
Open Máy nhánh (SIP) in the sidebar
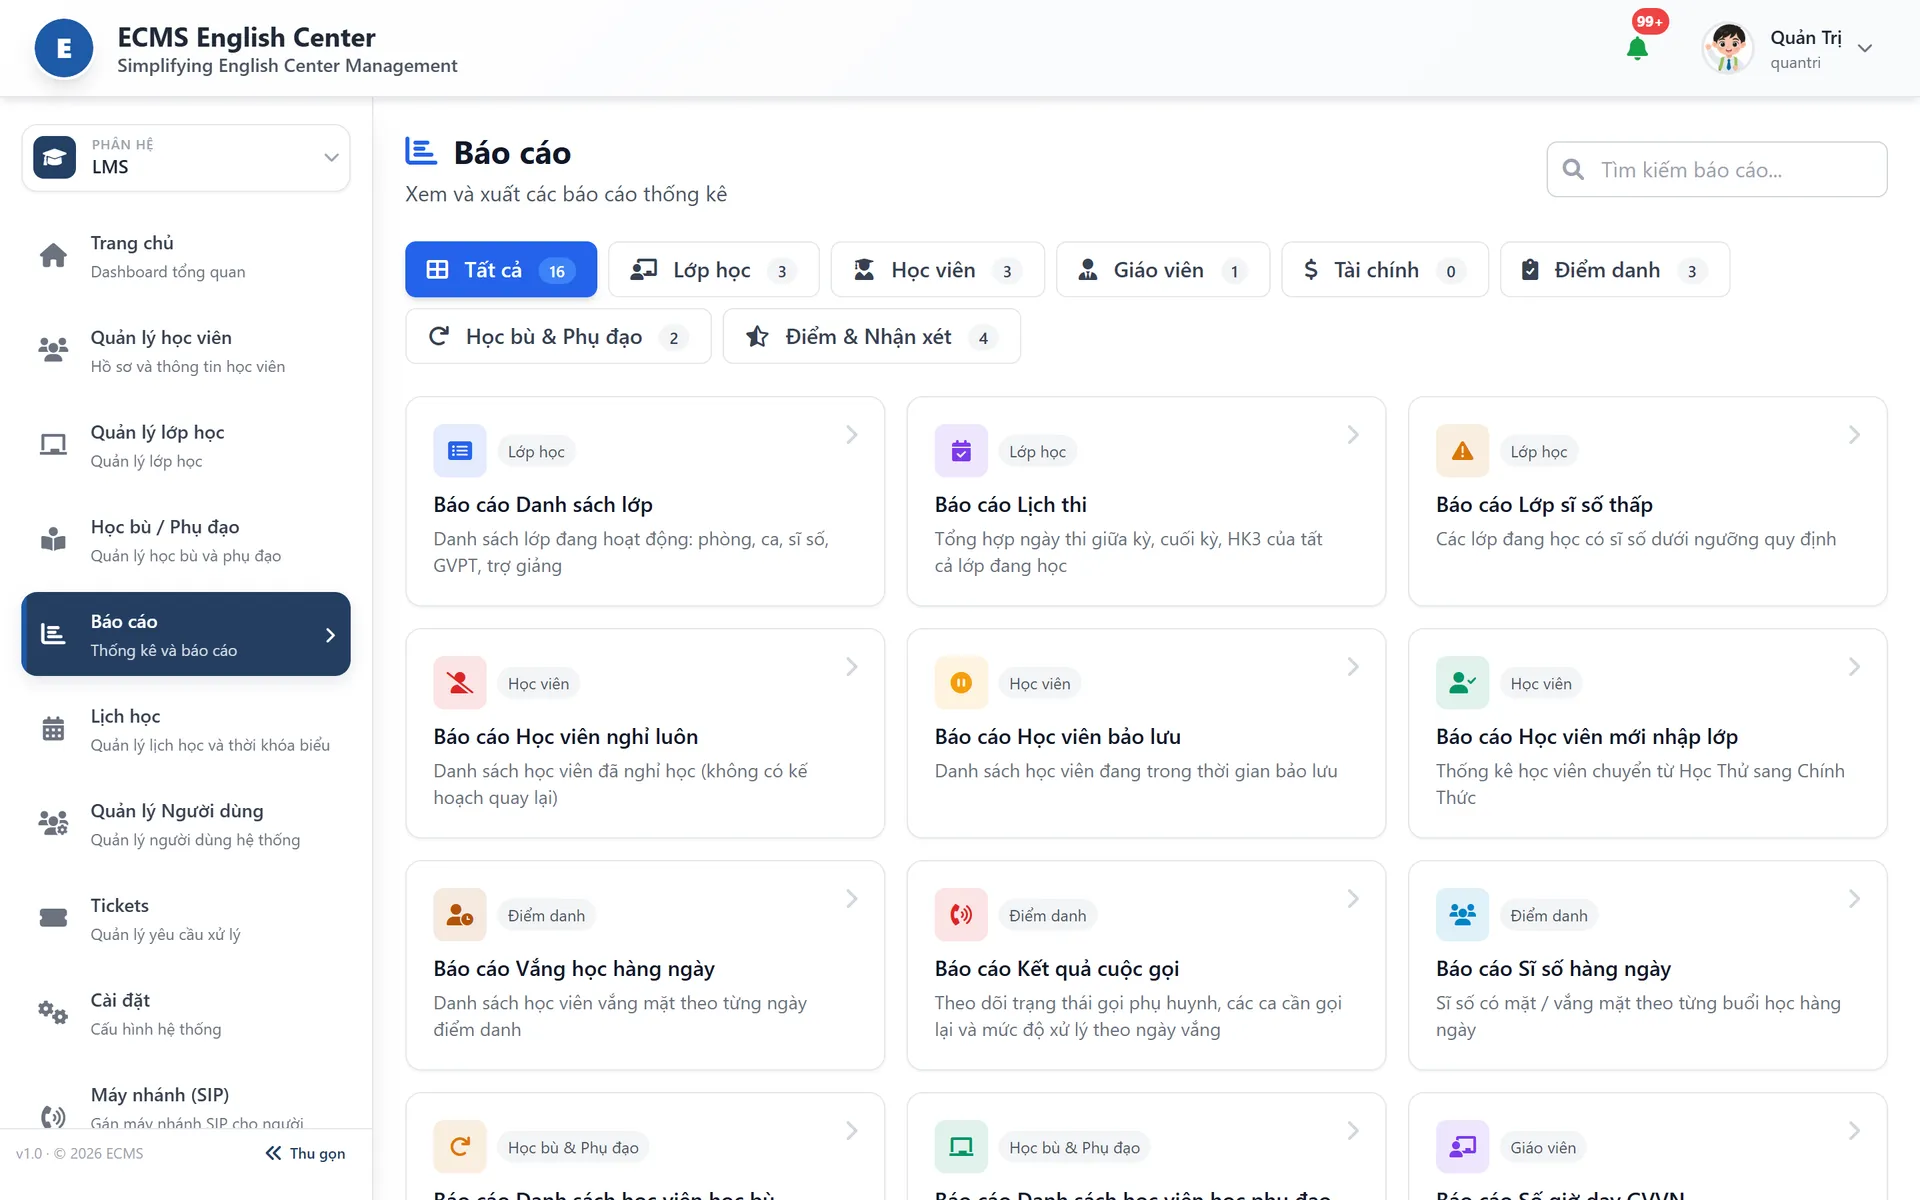pyautogui.click(x=186, y=1108)
